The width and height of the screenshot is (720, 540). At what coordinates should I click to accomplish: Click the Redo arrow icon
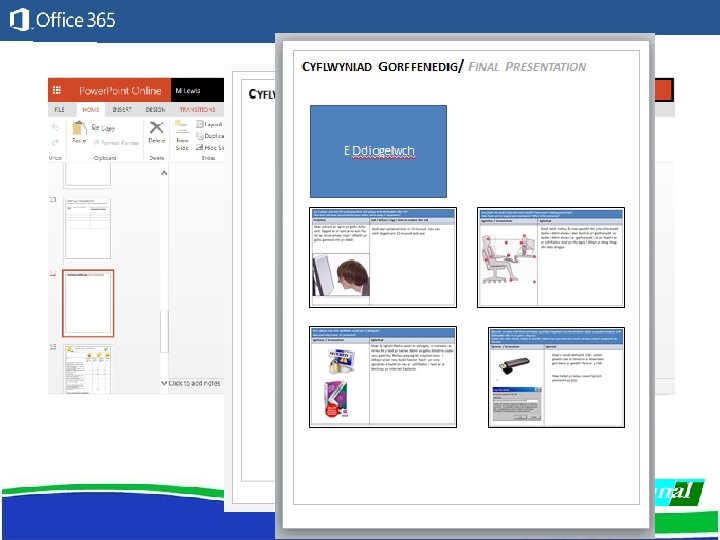55,142
